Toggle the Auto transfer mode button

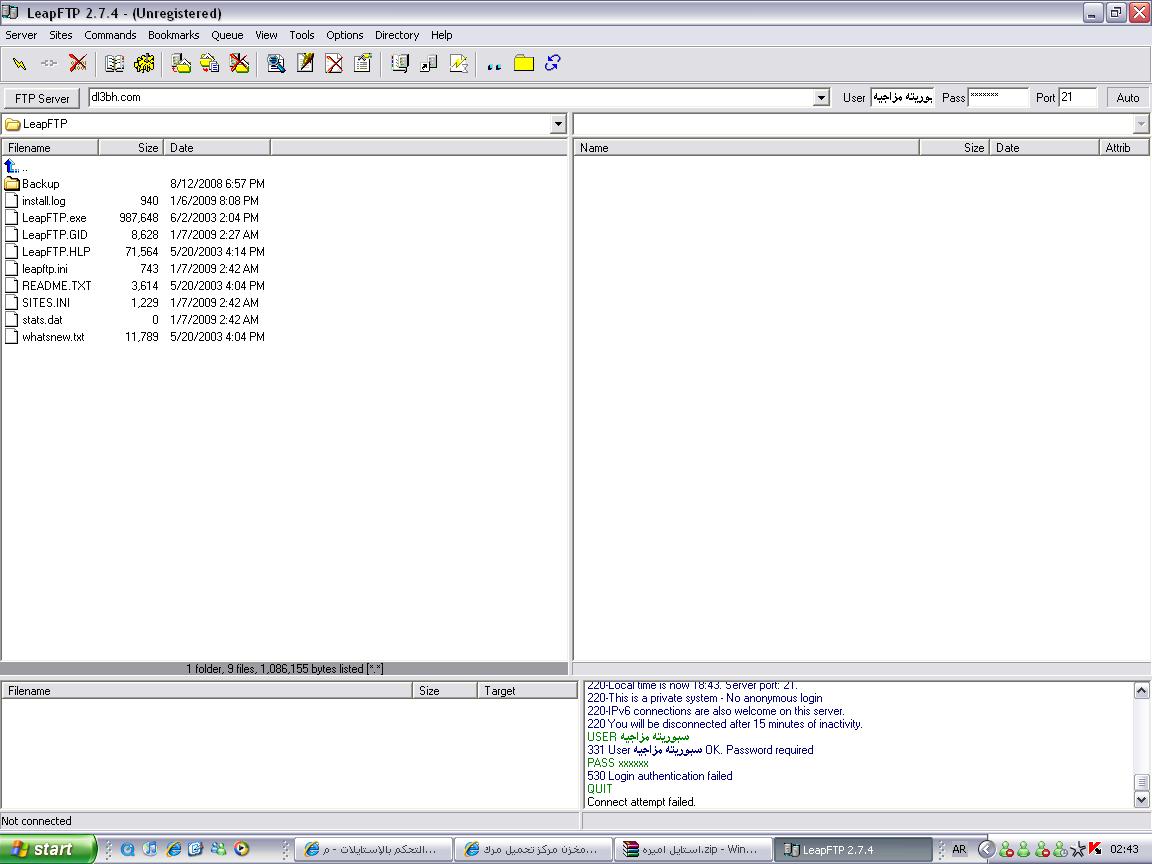[x=1128, y=98]
